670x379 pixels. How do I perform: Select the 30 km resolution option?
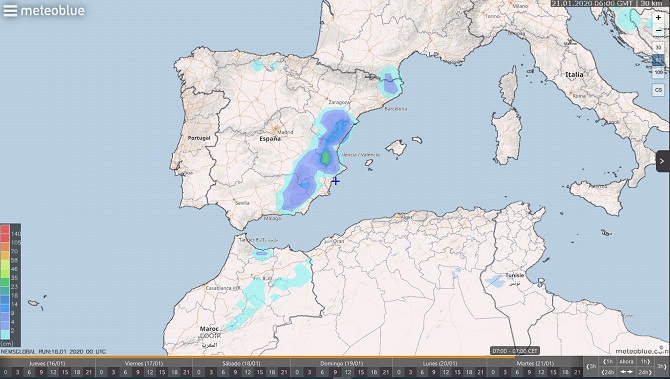(658, 47)
